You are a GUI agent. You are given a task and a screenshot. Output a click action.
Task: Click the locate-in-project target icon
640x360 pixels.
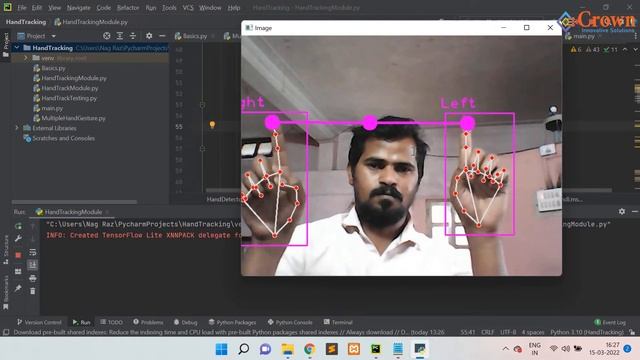coord(107,36)
